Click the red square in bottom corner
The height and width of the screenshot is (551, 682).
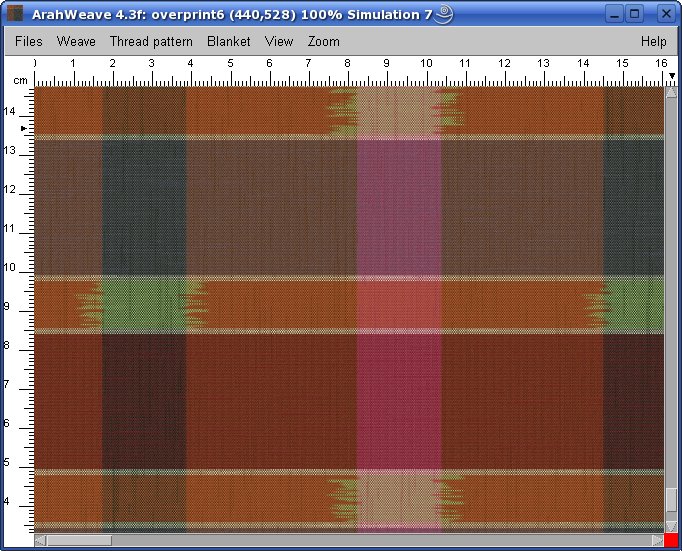(671, 540)
